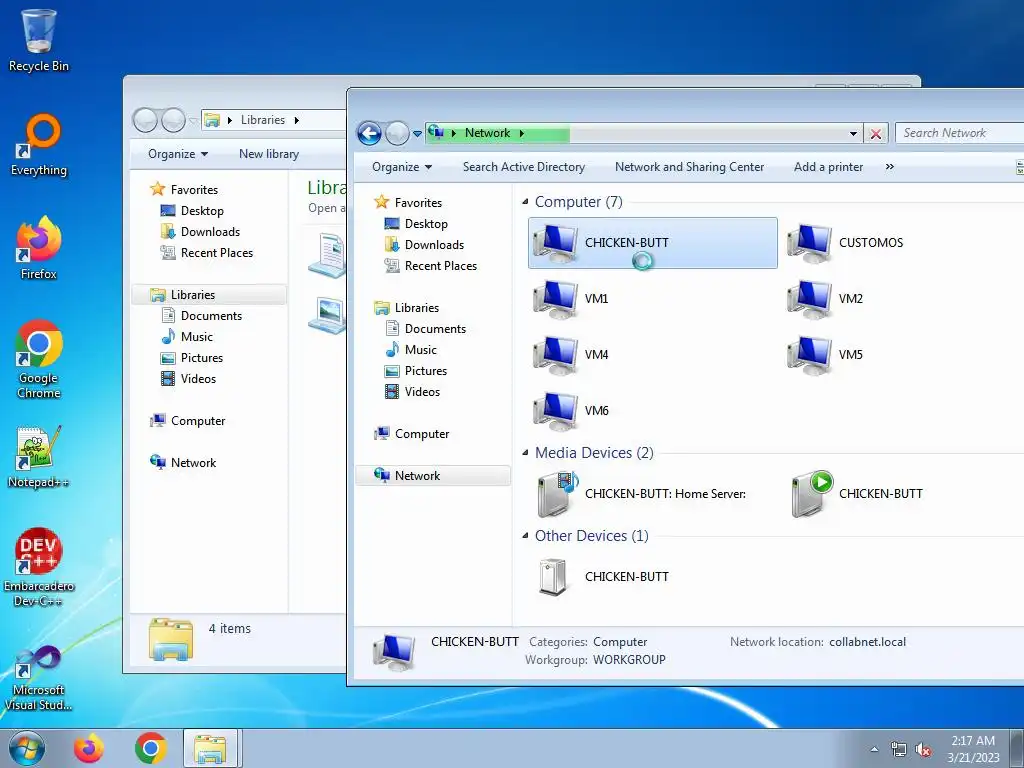Select VM5 computer icon

(825, 355)
